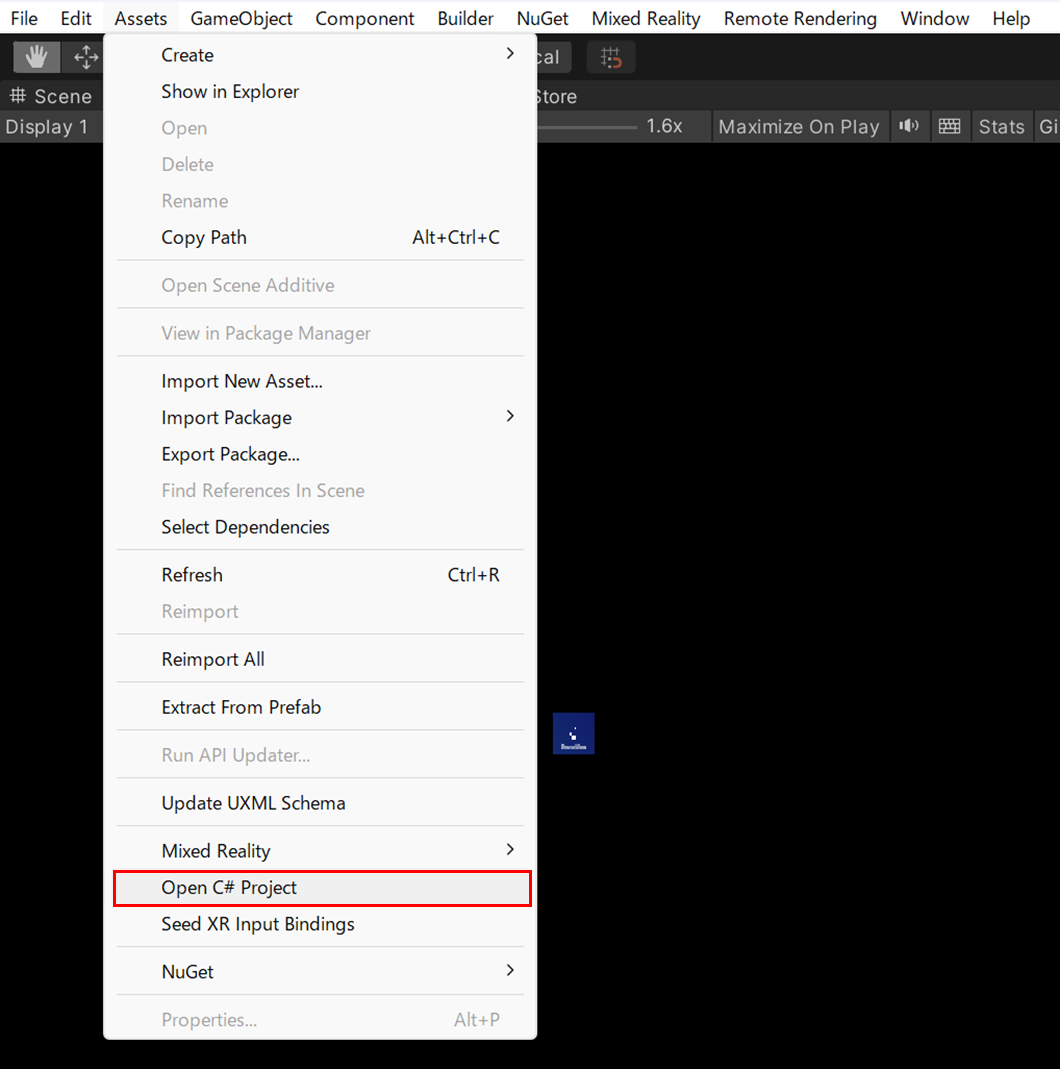
Task: Open the Component menu
Action: point(365,18)
